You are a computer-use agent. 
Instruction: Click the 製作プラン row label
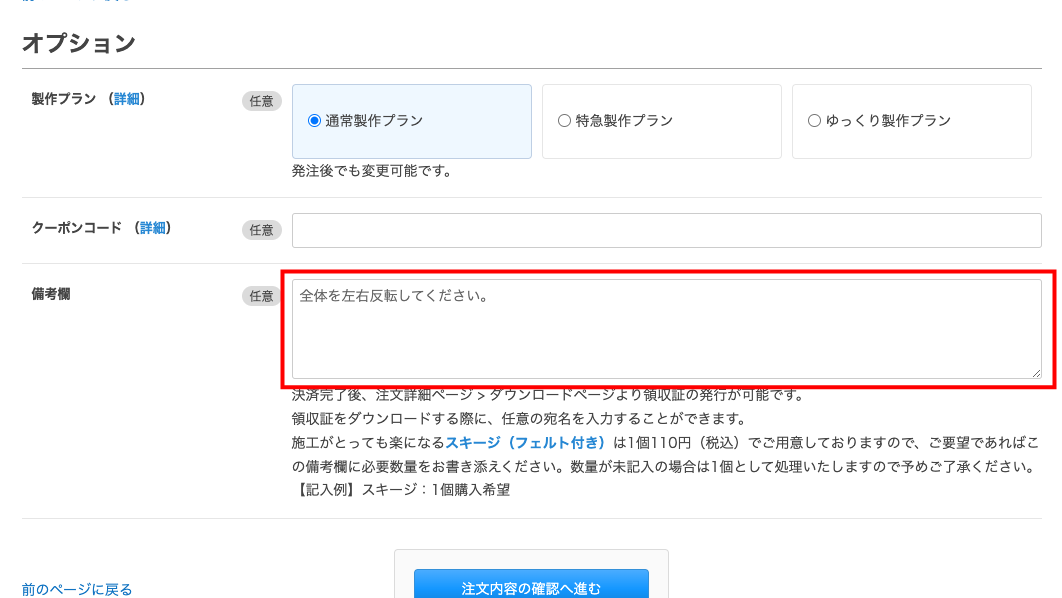[64, 99]
